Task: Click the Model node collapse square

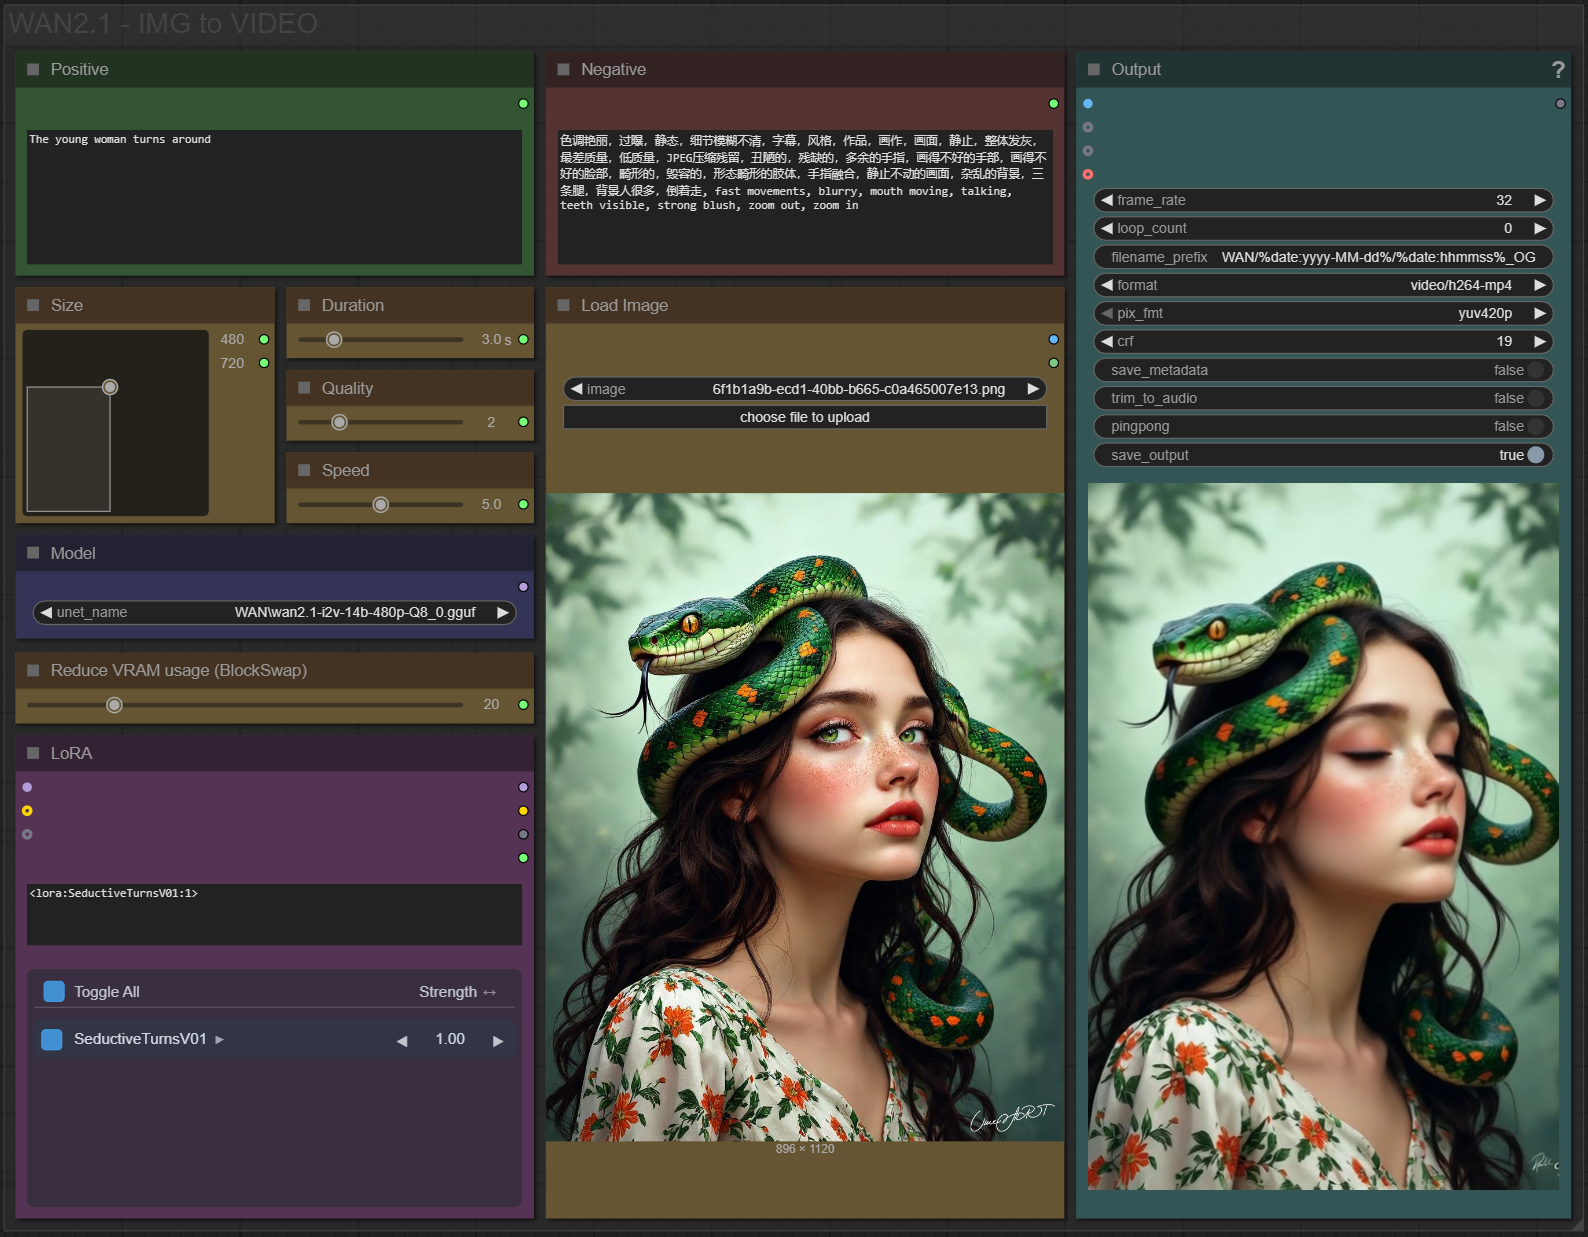Action: (33, 553)
